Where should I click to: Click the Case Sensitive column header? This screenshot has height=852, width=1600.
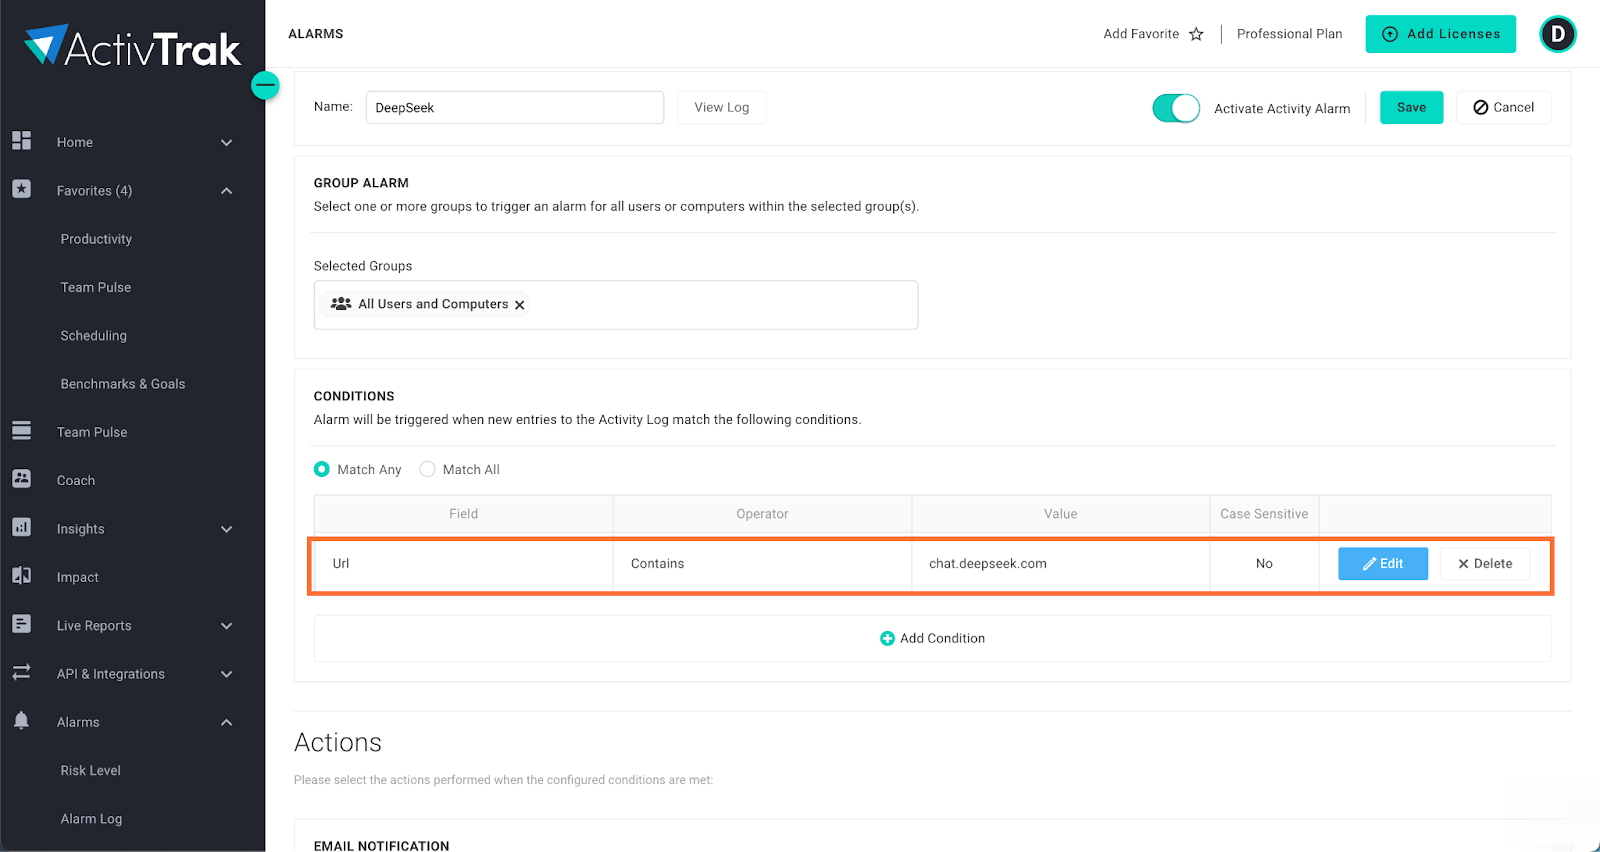click(1264, 514)
